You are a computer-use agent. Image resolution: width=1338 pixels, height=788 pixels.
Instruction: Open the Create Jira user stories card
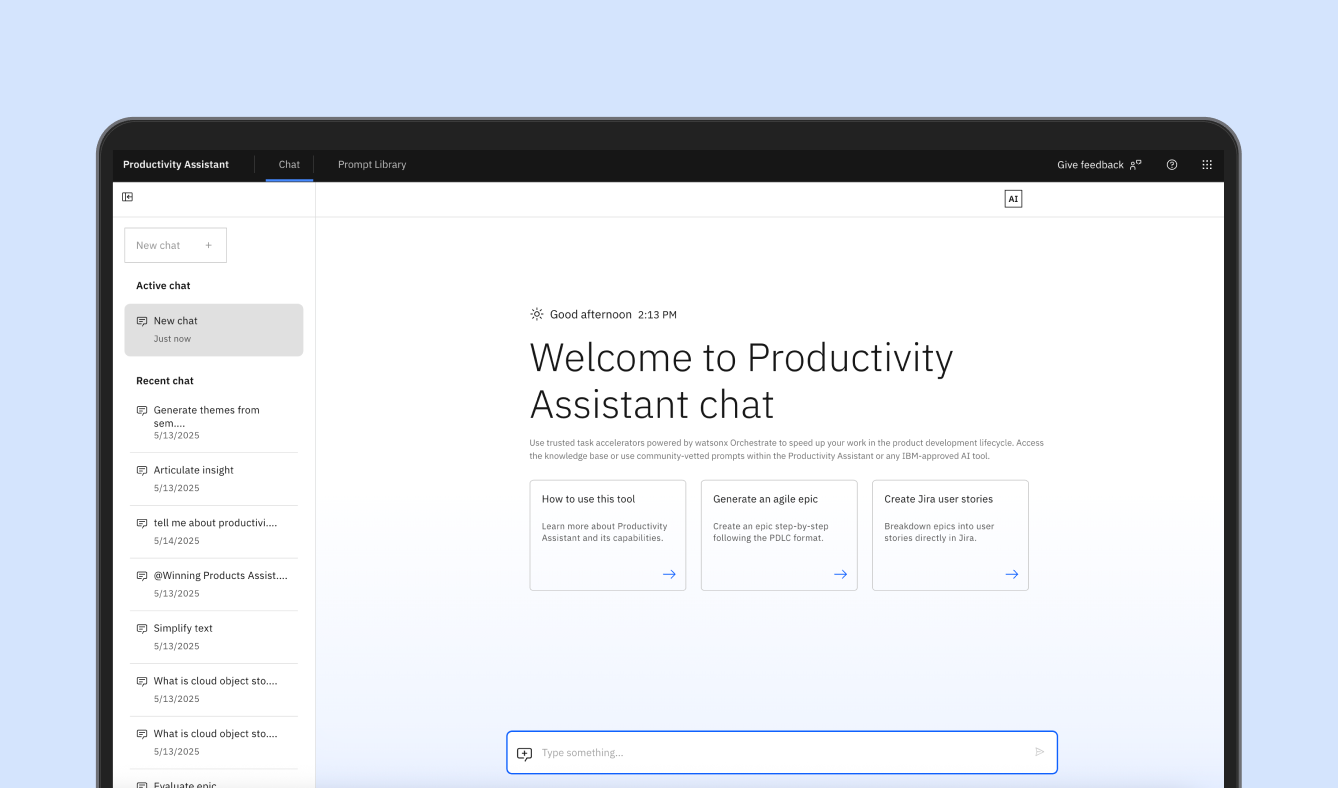(950, 535)
